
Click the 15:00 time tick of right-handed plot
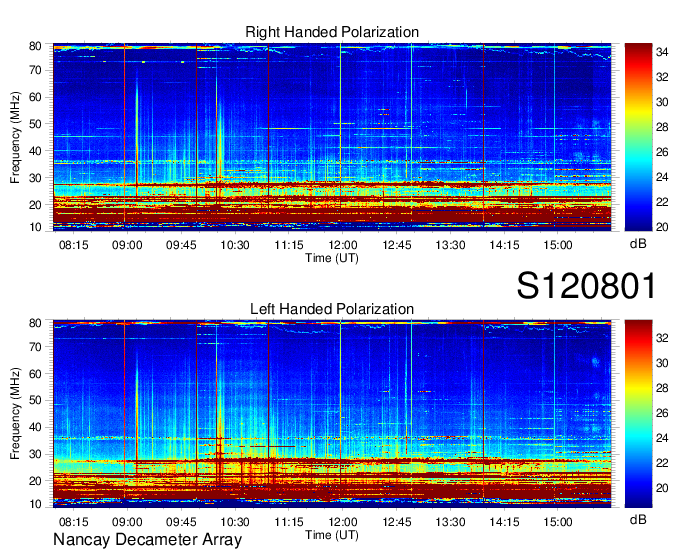(558, 245)
